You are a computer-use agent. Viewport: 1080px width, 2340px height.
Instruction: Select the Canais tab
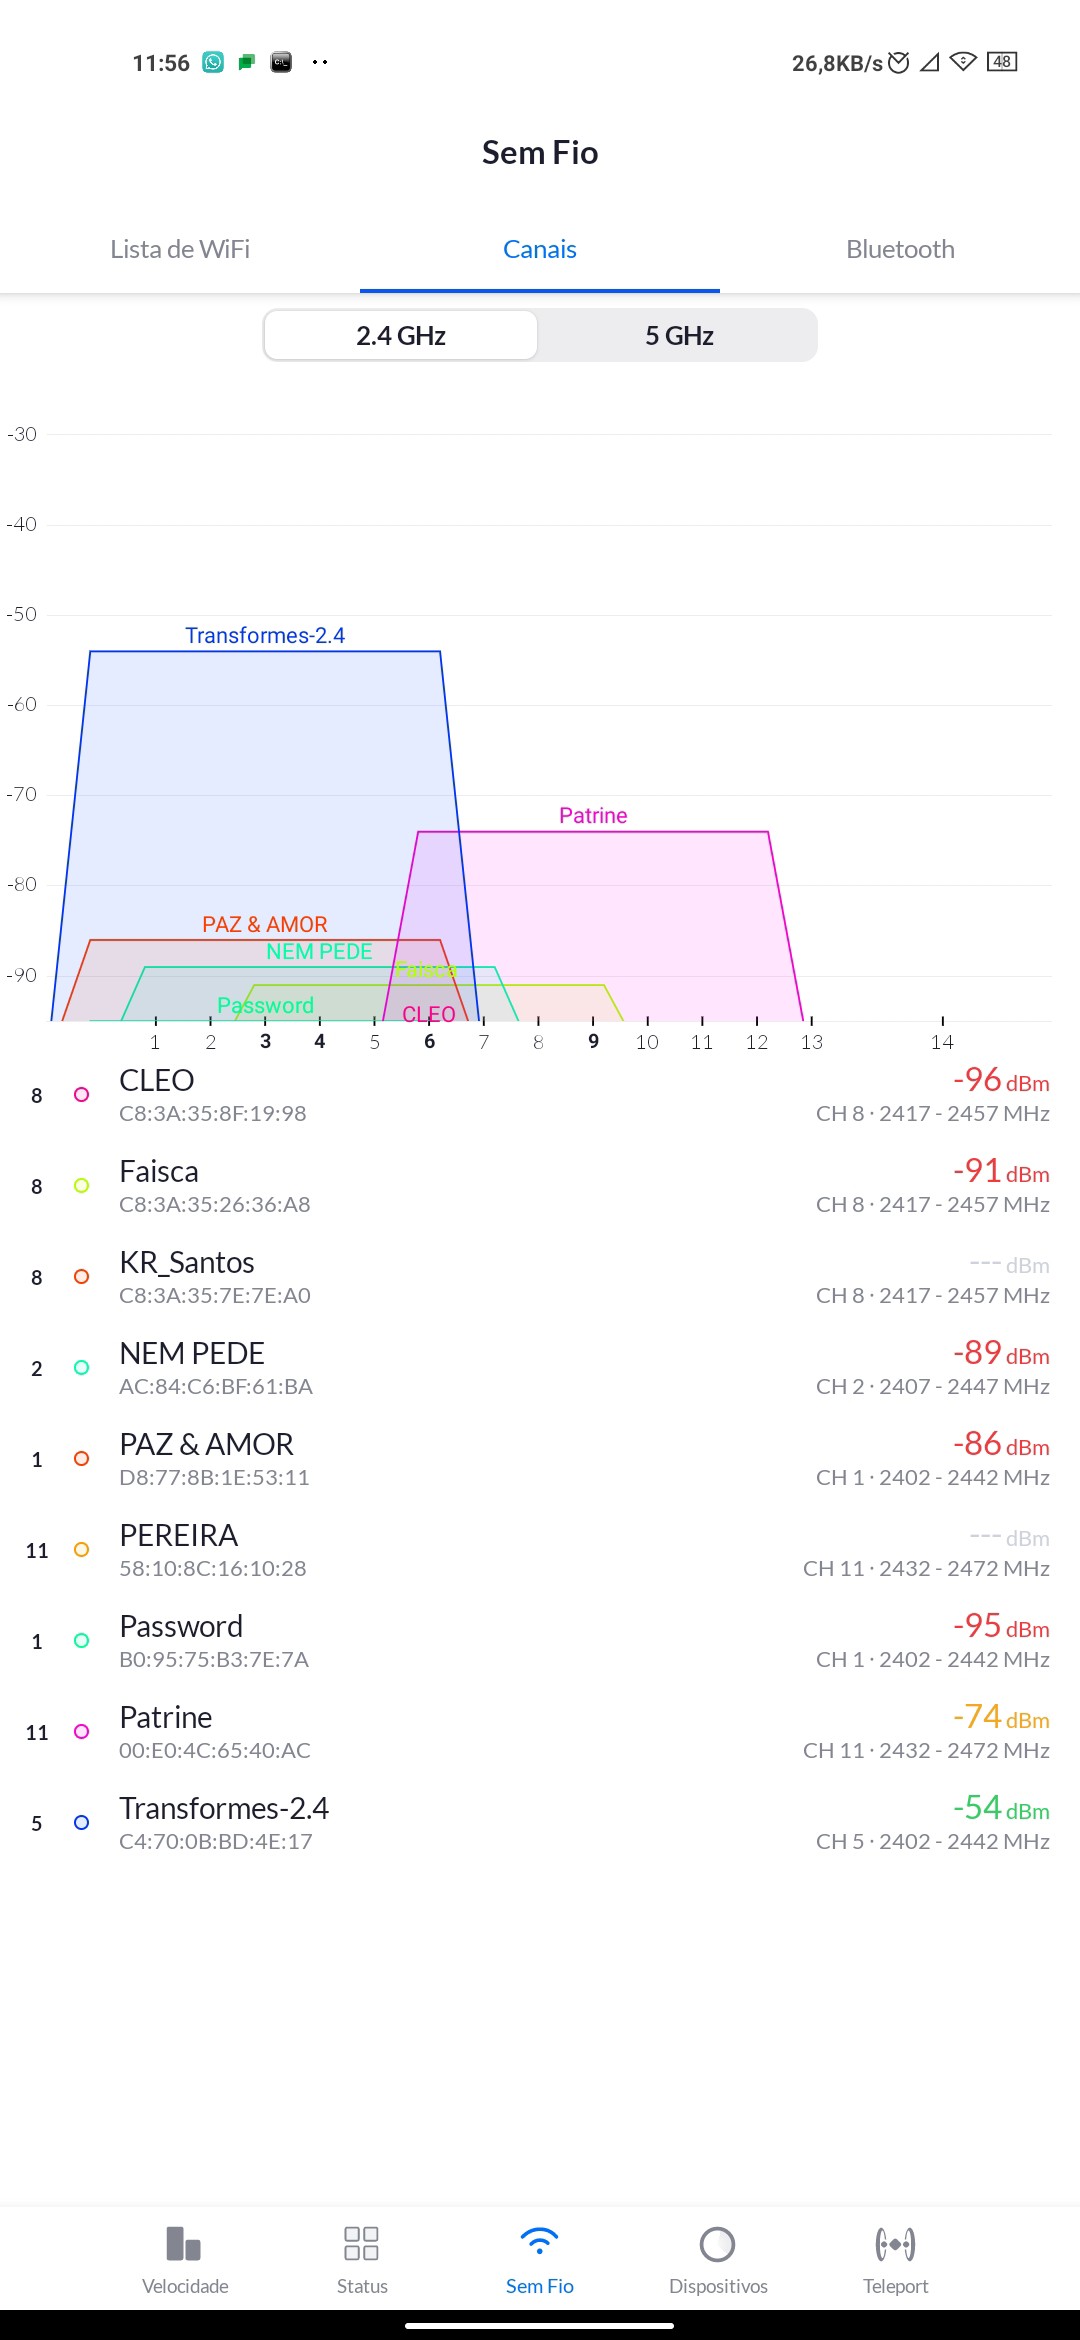[x=540, y=249]
